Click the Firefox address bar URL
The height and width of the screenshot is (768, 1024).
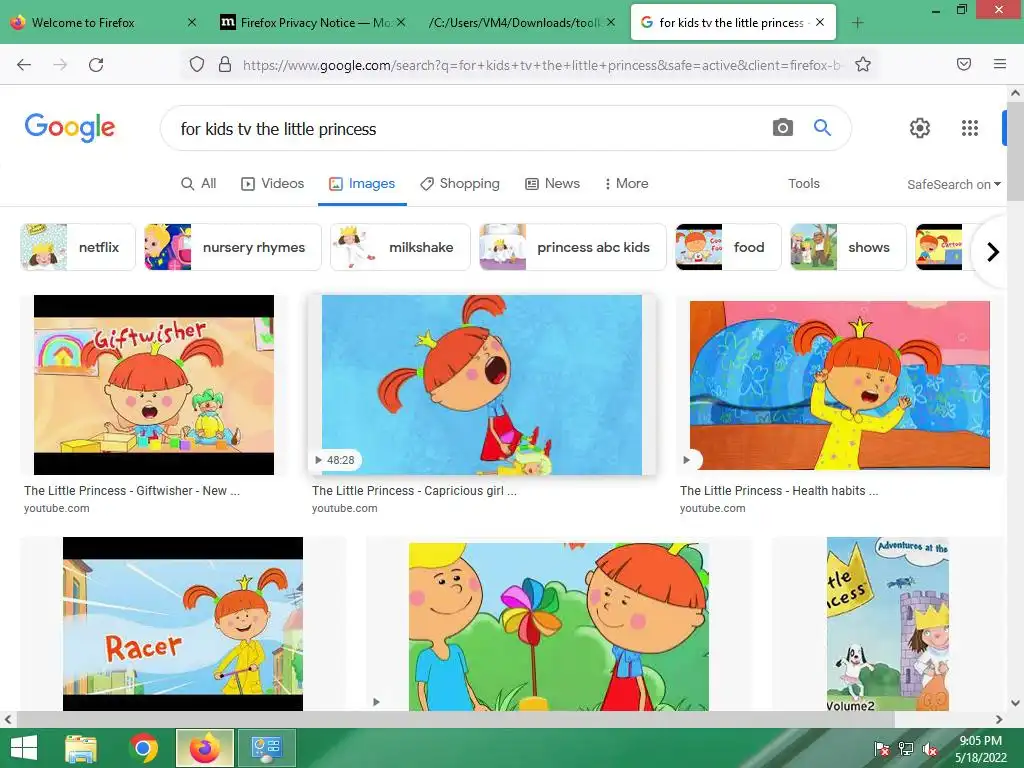(541, 65)
